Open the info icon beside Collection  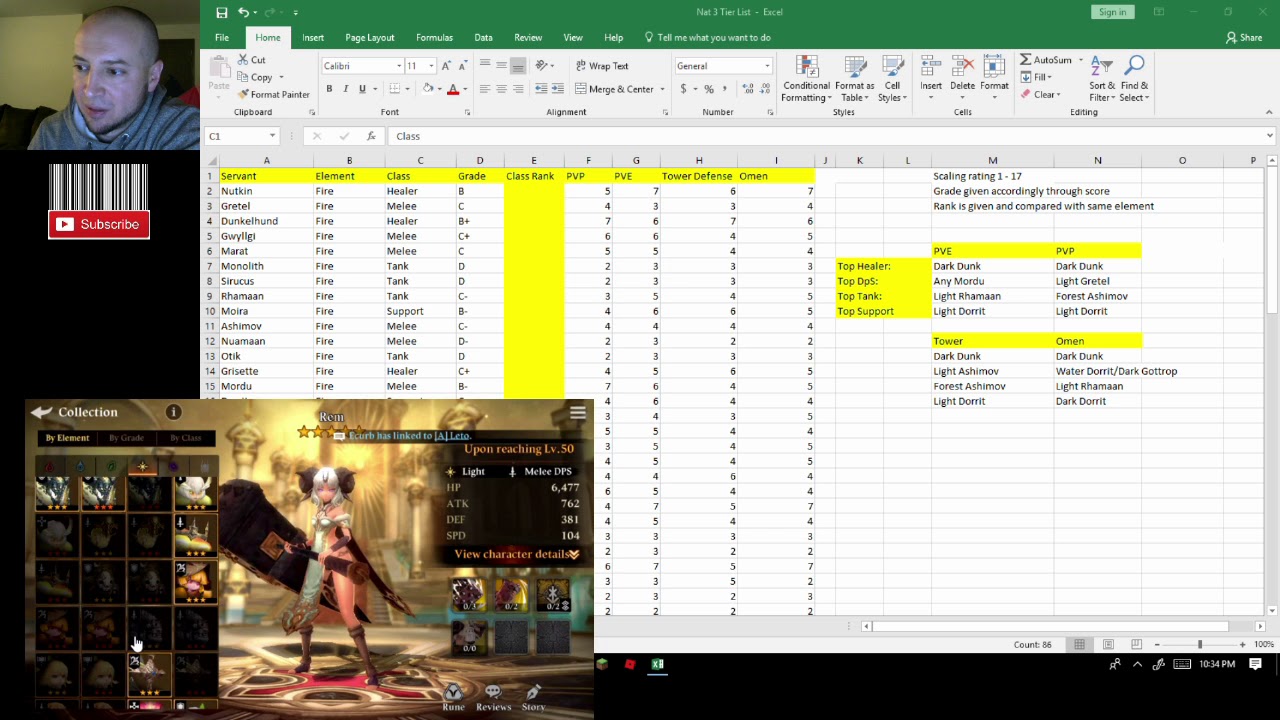click(x=173, y=412)
